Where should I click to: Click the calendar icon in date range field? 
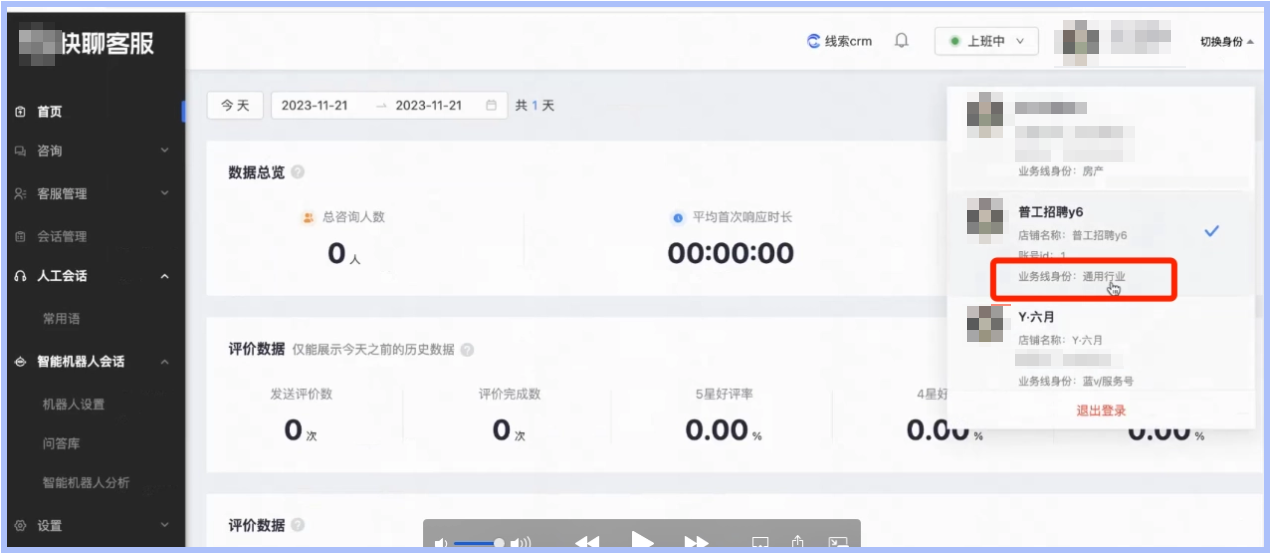pyautogui.click(x=491, y=106)
